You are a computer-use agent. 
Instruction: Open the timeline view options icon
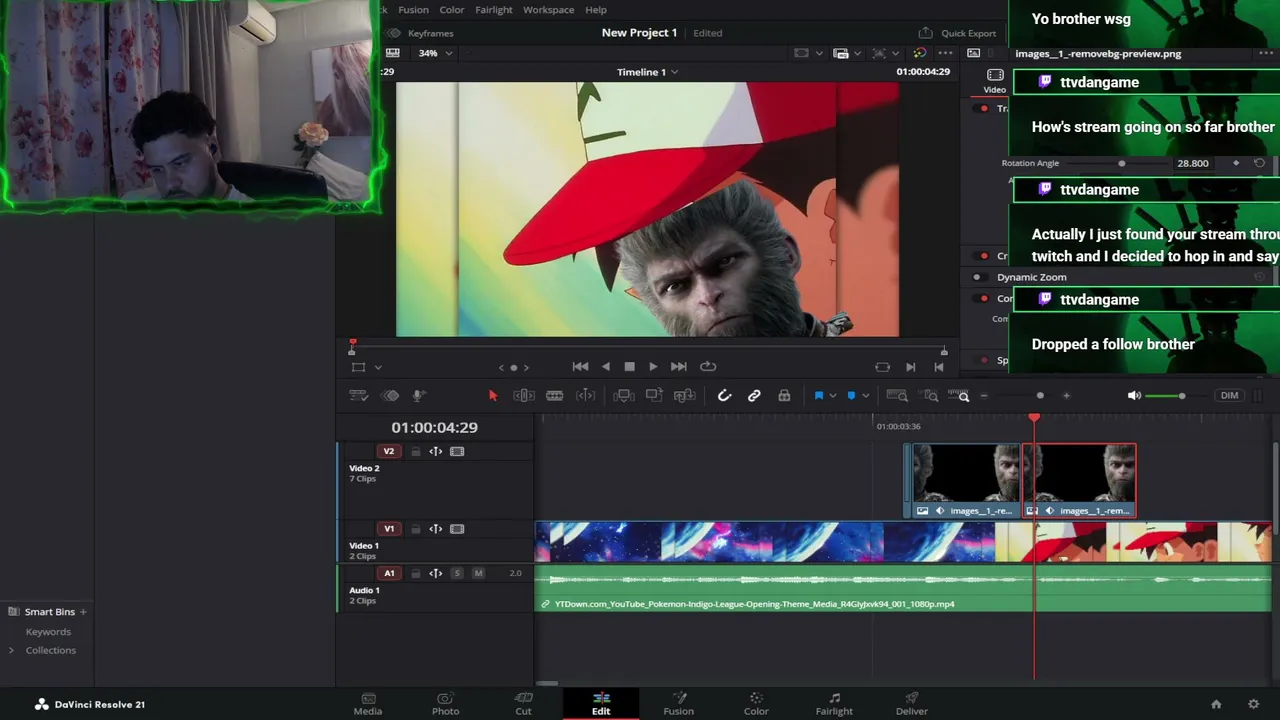pos(358,396)
